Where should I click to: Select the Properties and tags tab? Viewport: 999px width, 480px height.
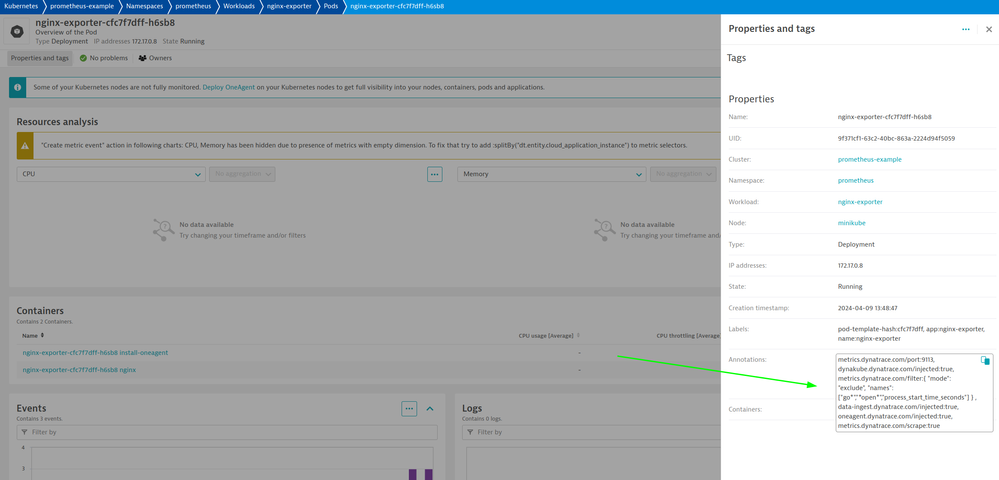pos(40,58)
